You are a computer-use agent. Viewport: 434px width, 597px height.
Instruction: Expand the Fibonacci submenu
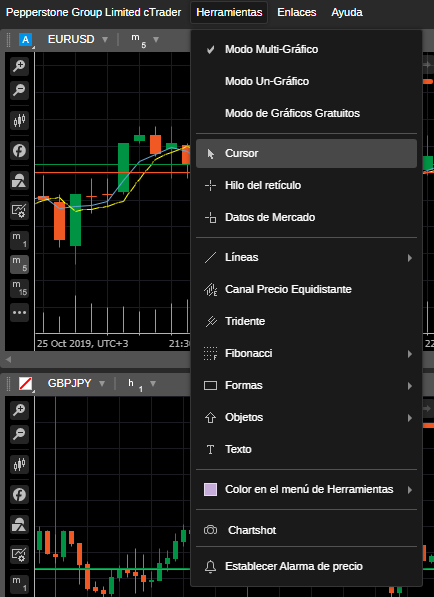click(x=306, y=353)
